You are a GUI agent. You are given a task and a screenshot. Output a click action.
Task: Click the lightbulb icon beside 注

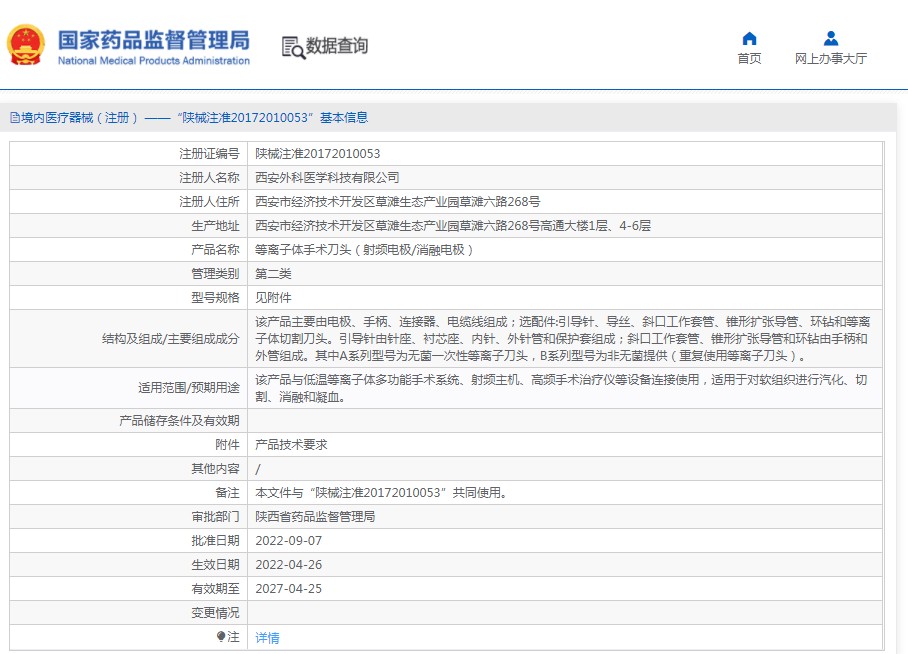(221, 637)
